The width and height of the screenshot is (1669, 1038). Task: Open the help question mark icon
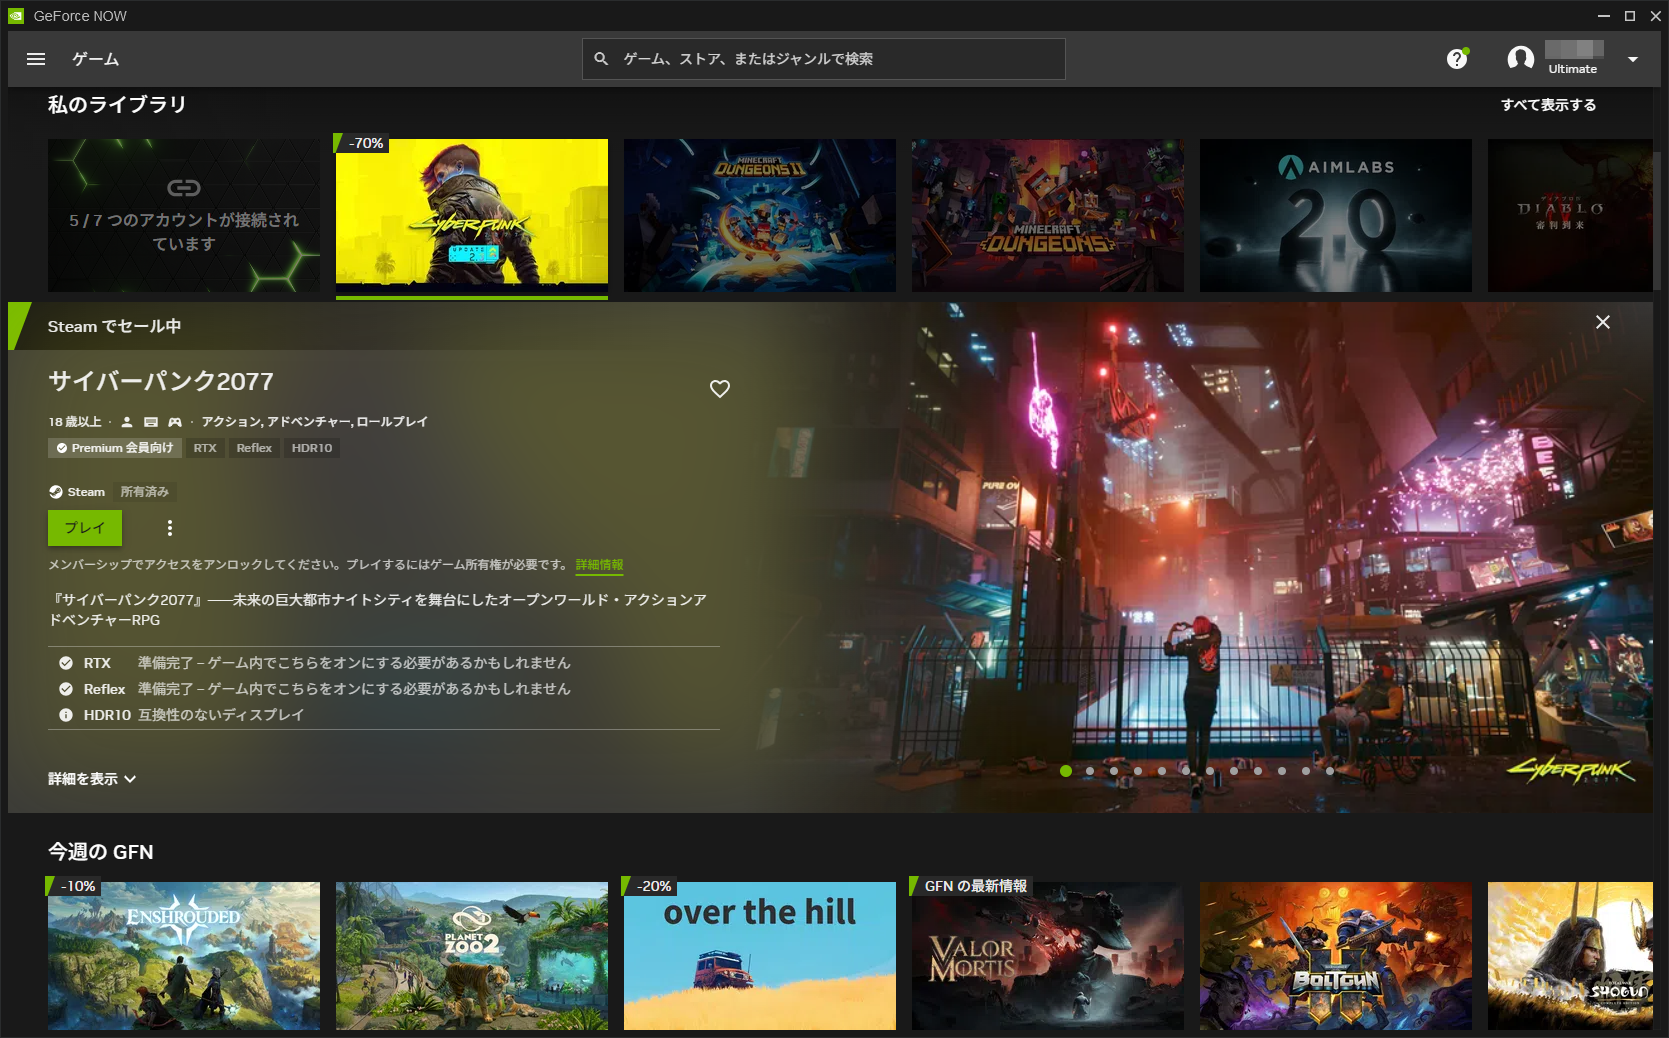tap(1457, 59)
